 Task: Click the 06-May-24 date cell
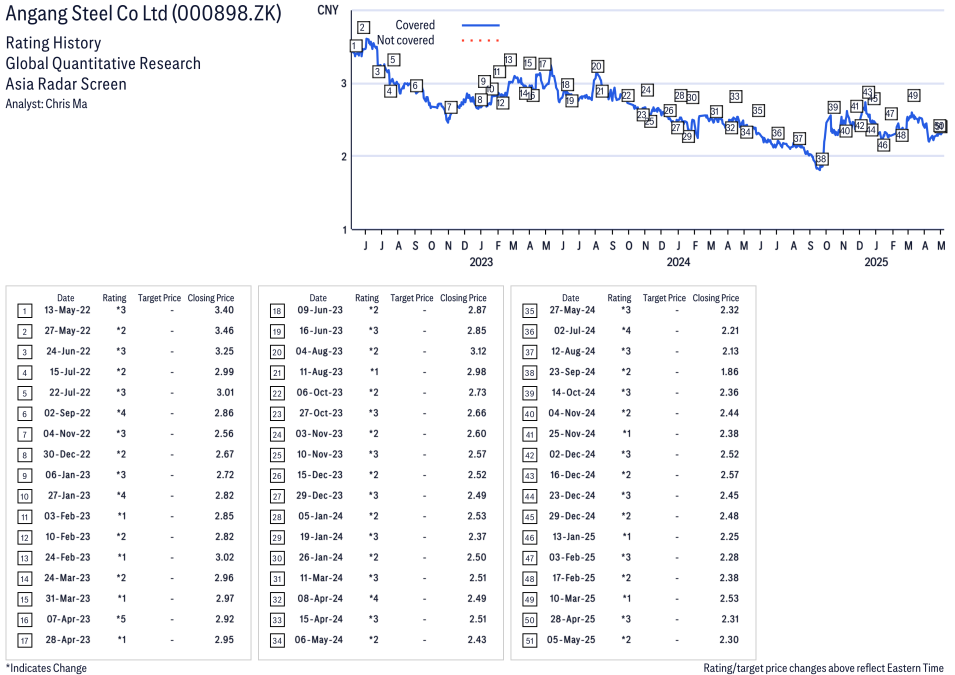click(x=319, y=640)
